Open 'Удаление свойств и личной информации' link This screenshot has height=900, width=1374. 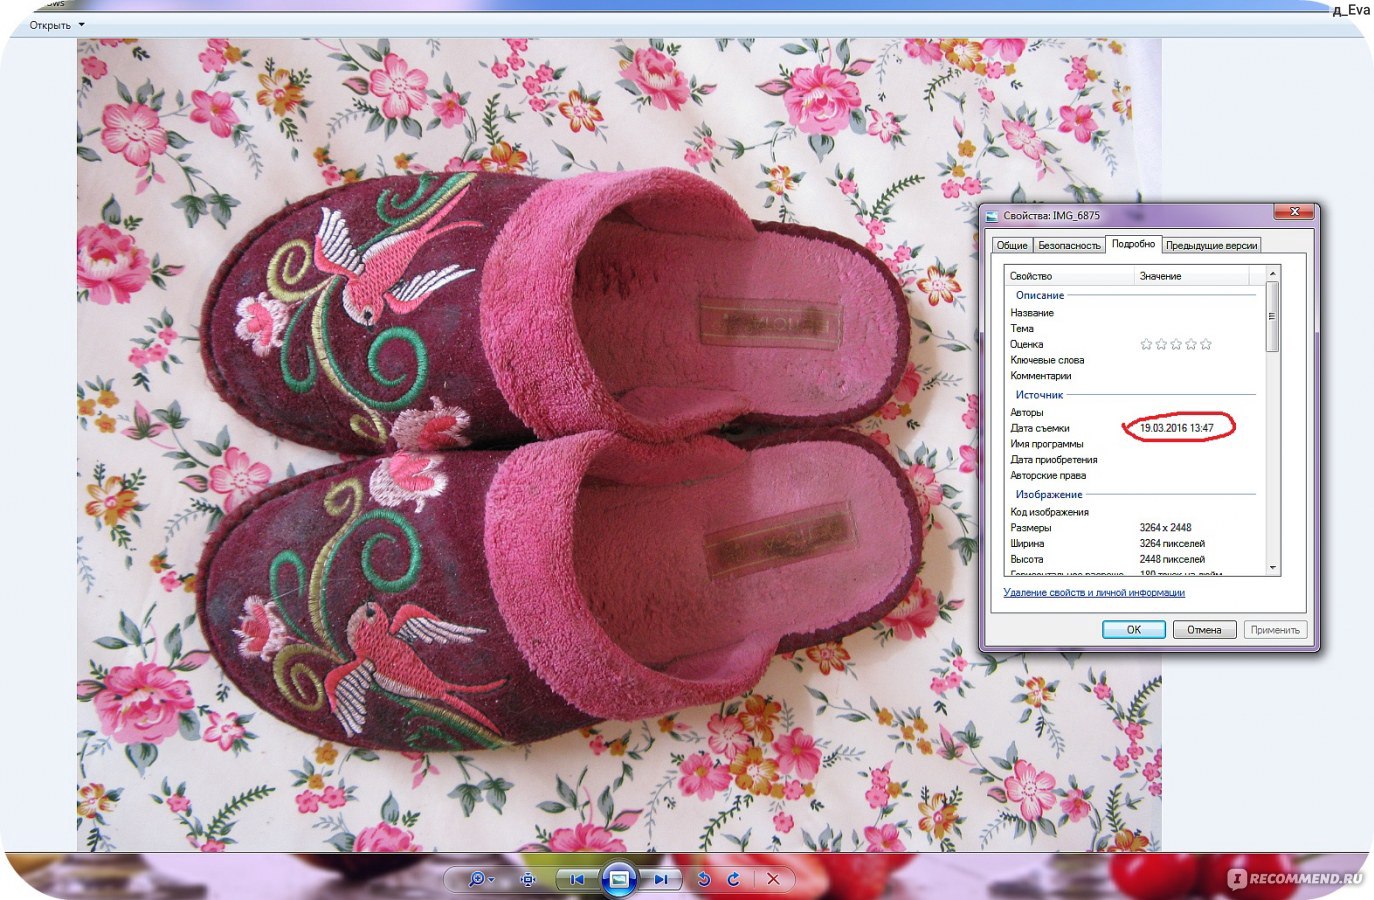(1094, 592)
